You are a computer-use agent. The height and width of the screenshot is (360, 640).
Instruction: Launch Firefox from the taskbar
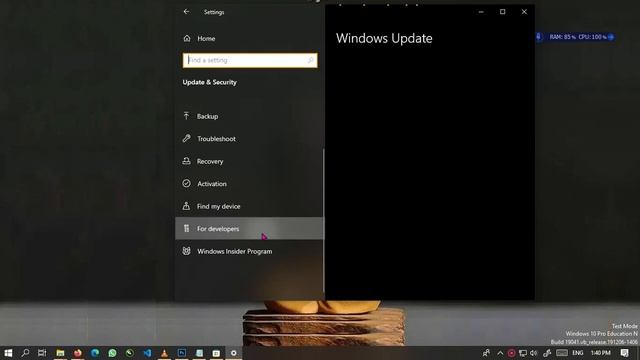(x=78, y=353)
